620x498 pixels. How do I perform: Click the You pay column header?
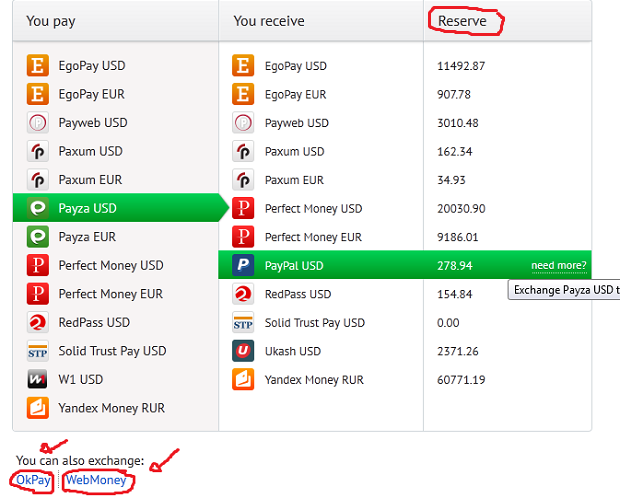coord(51,21)
